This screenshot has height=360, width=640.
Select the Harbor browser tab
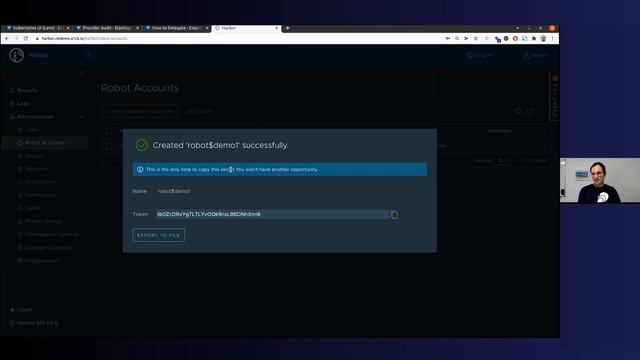[x=246, y=28]
